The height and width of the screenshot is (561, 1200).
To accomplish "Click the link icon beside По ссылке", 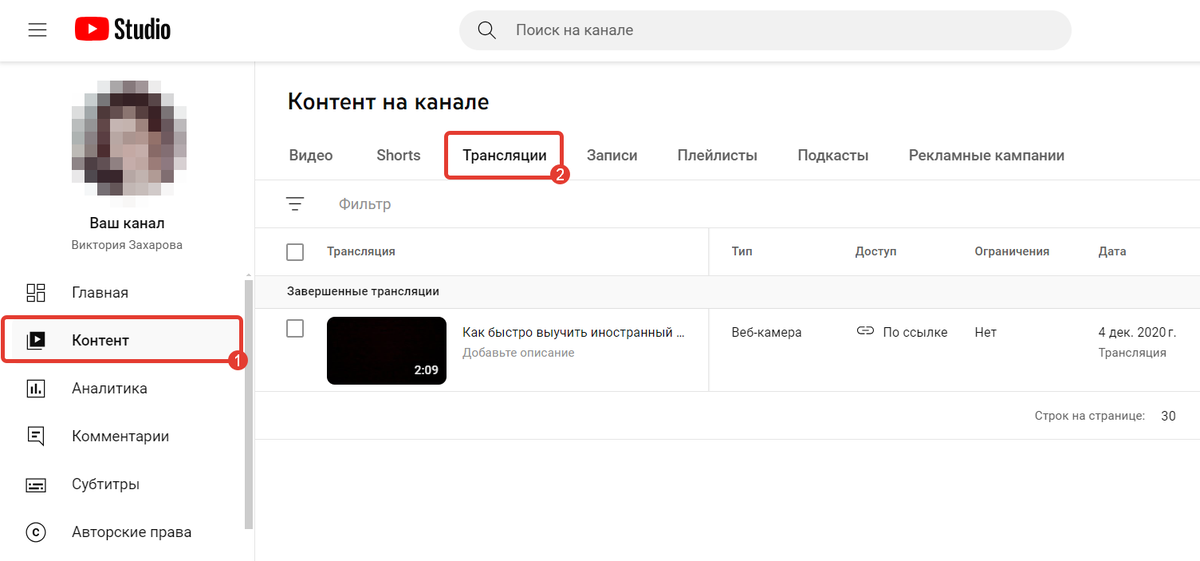I will [866, 331].
